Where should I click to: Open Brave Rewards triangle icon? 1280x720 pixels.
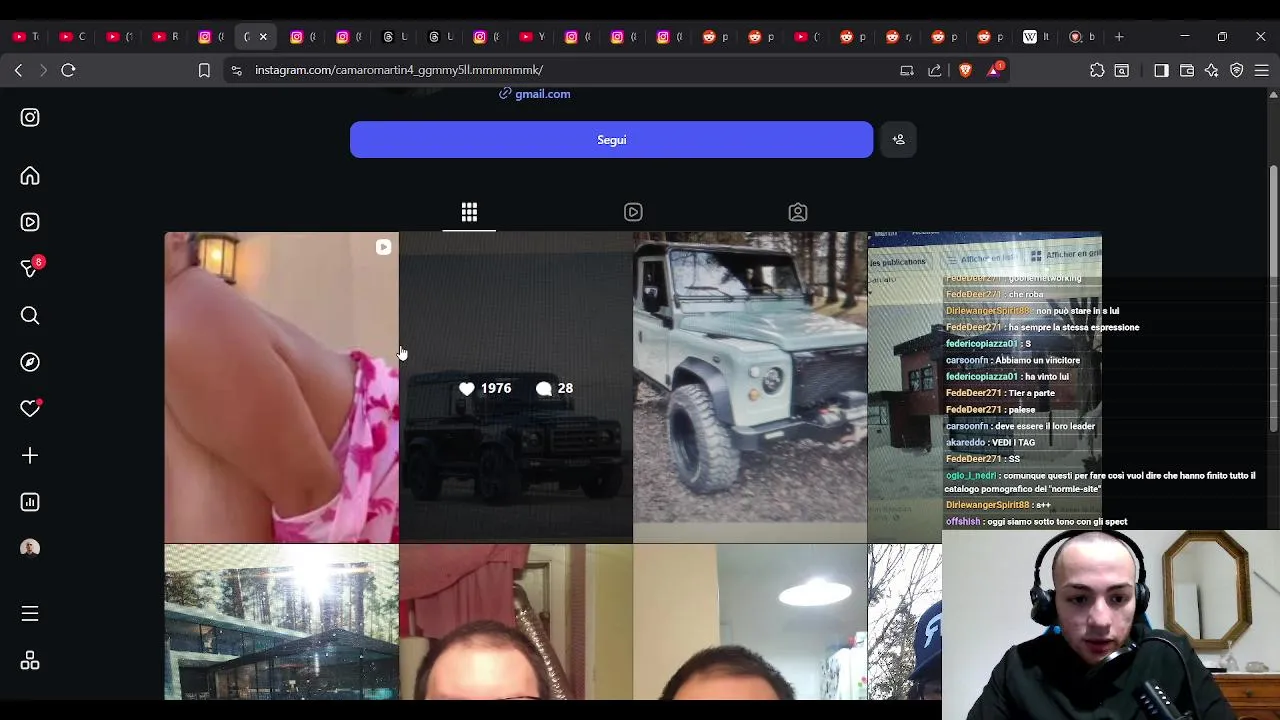995,70
